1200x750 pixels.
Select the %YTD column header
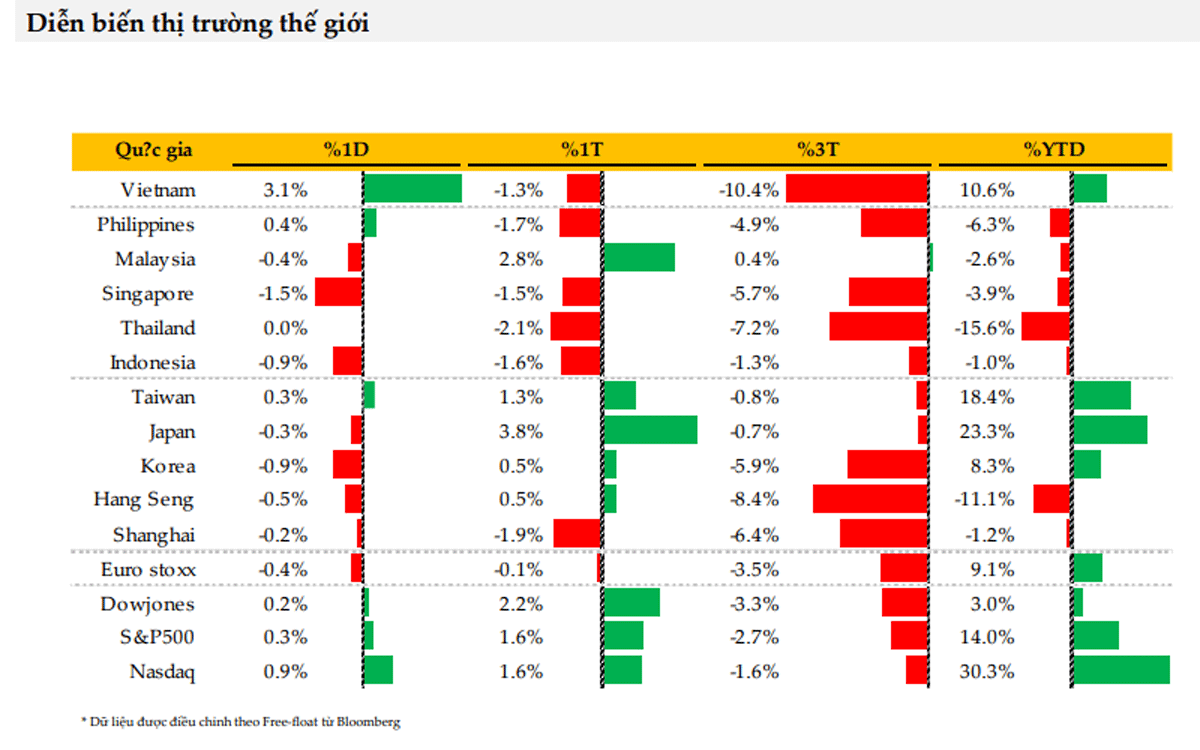click(1053, 150)
